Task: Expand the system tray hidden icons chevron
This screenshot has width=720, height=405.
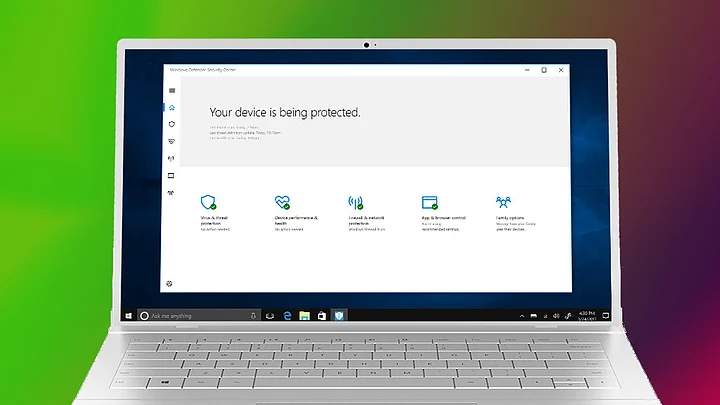Action: [x=523, y=316]
